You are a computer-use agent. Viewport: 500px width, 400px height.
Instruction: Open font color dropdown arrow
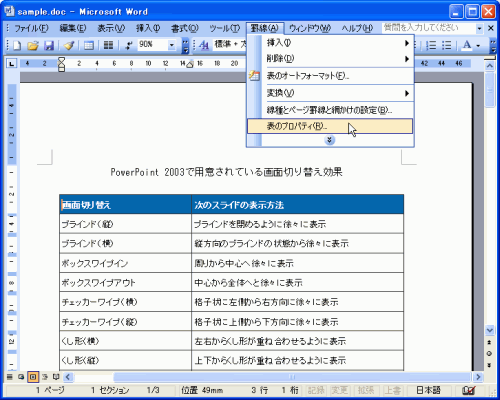pos(478,45)
